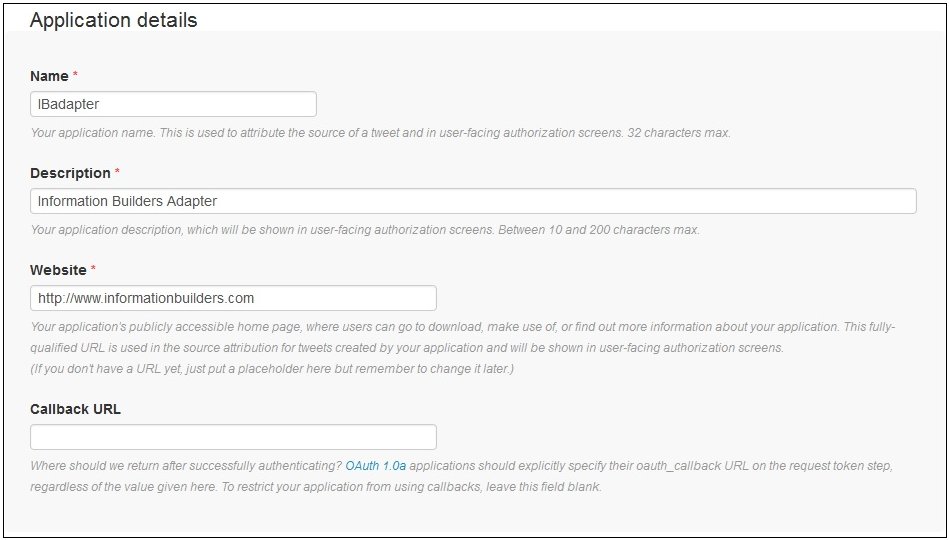This screenshot has height=540, width=949.
Task: Click the 'qualified URL is used' hint line
Action: [407, 348]
